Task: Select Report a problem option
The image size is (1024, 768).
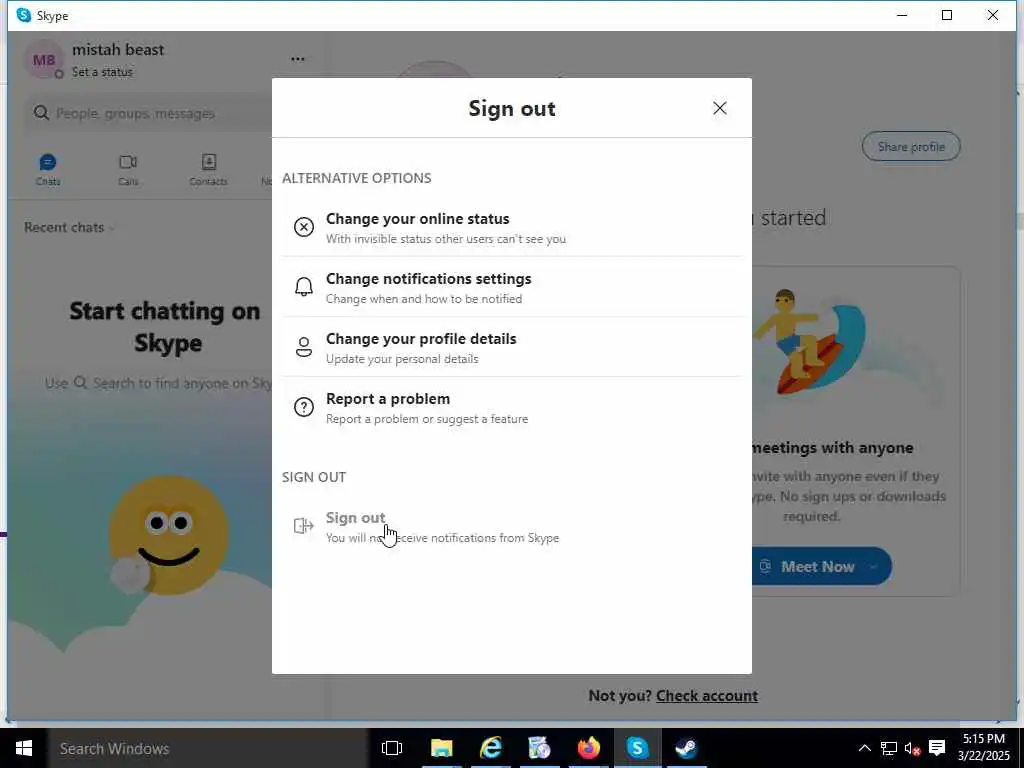Action: (512, 408)
